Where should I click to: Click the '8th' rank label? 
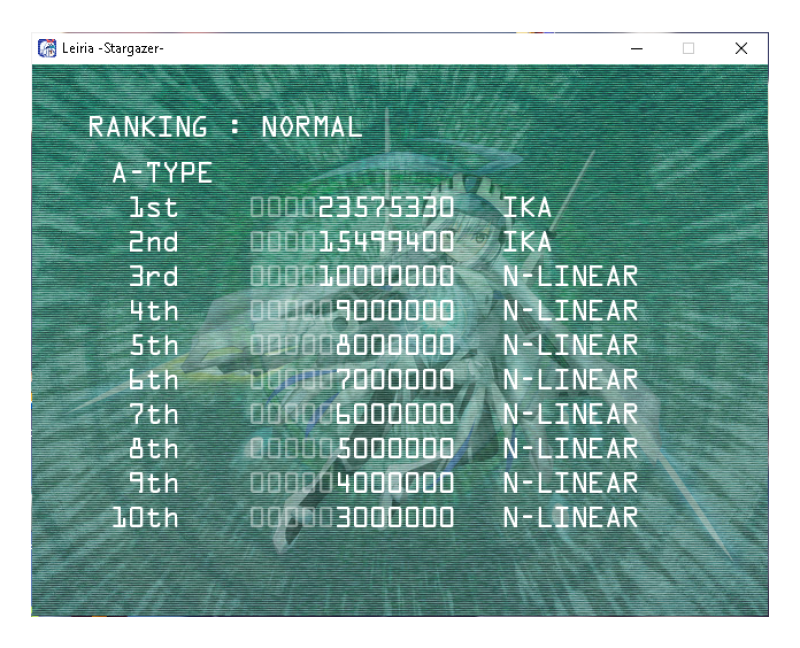(x=154, y=448)
